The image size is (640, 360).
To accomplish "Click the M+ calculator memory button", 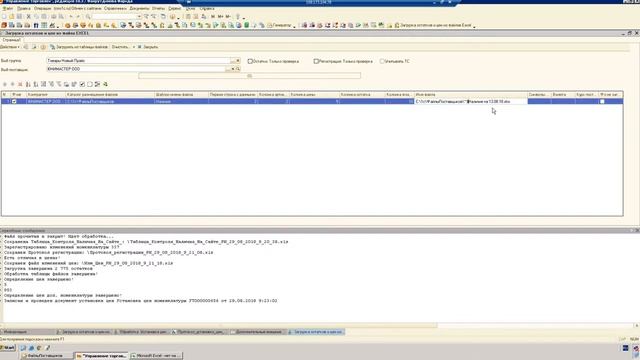I will (220, 16).
